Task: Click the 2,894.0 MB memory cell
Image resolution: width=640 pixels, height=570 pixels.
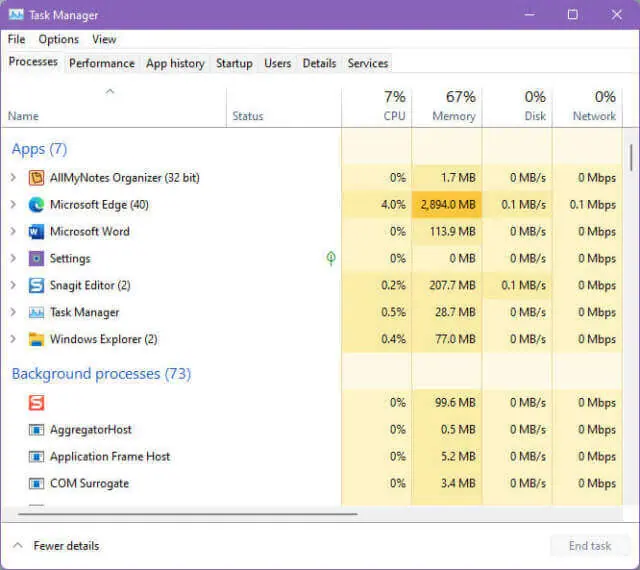Action: (x=447, y=205)
